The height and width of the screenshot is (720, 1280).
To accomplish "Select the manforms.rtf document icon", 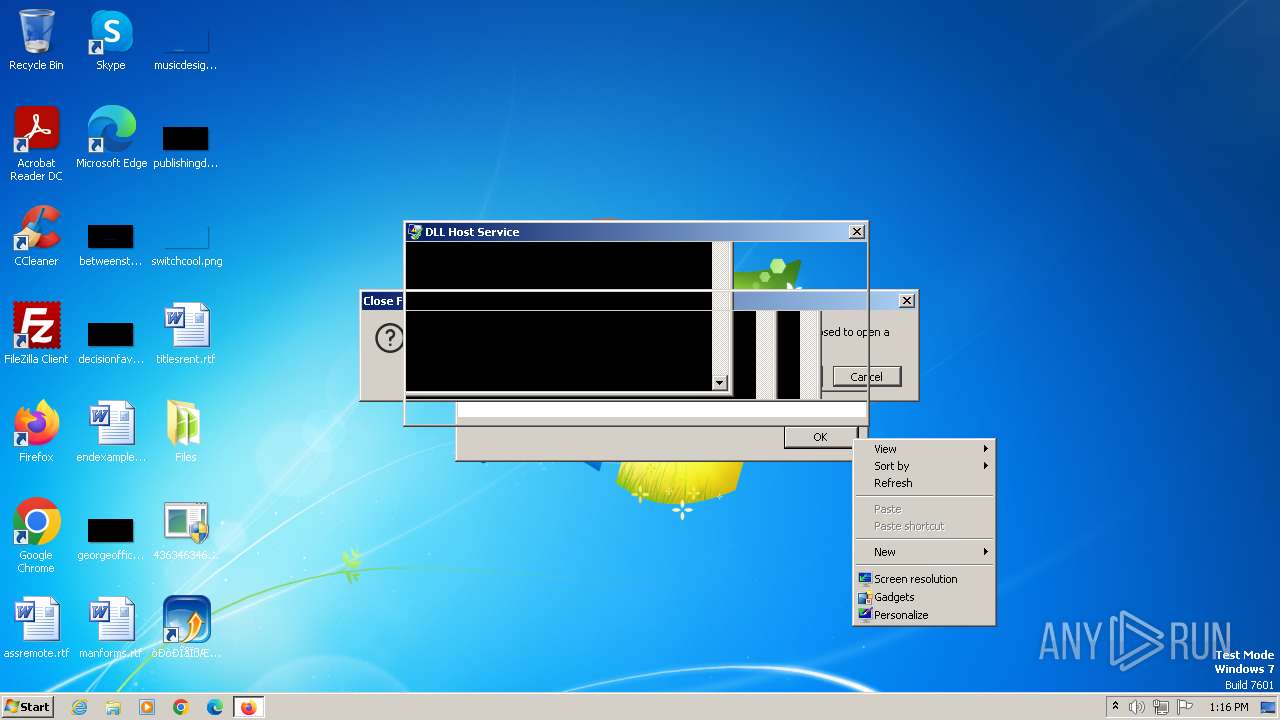I will click(x=110, y=628).
